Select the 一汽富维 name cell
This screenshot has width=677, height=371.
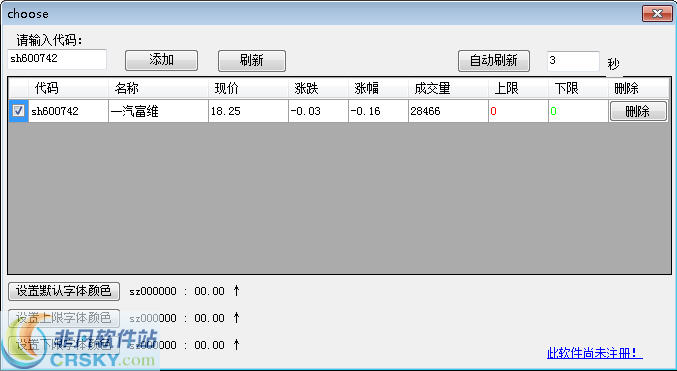[158, 111]
